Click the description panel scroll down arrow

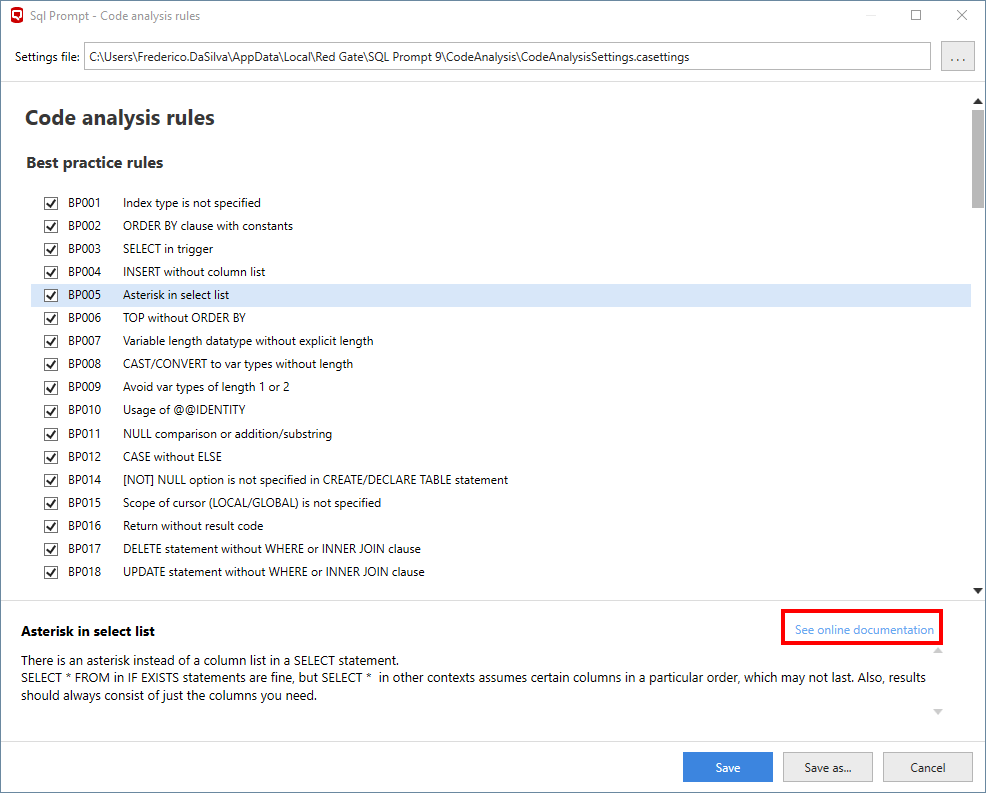(938, 712)
